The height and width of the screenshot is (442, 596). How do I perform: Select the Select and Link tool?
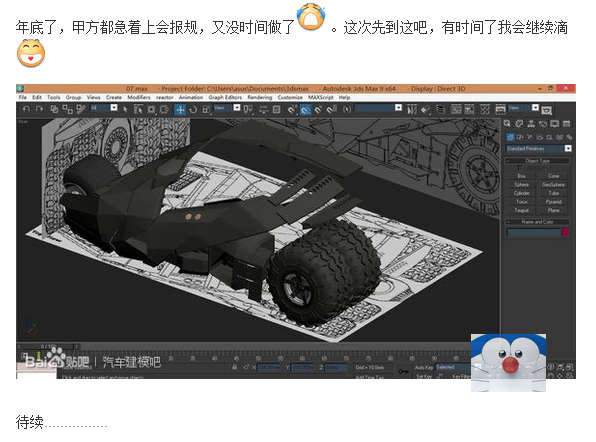point(54,109)
